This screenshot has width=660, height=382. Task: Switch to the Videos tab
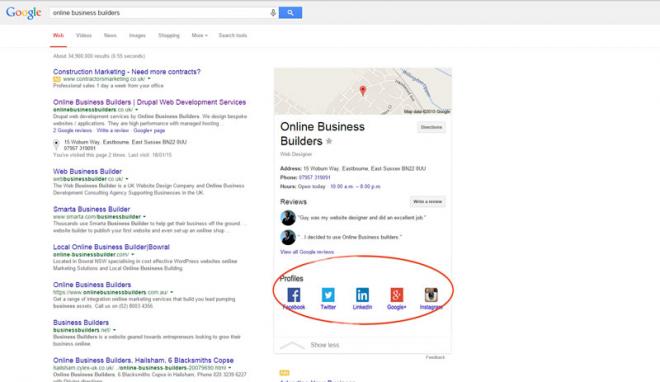tap(84, 35)
